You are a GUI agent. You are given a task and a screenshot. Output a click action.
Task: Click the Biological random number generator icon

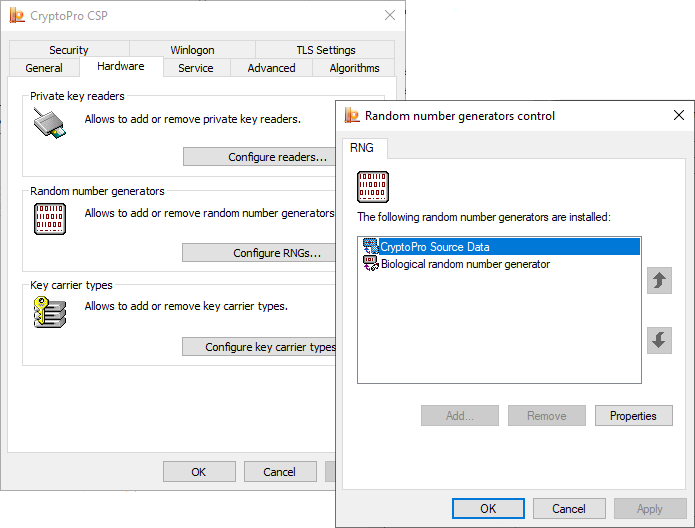370,264
